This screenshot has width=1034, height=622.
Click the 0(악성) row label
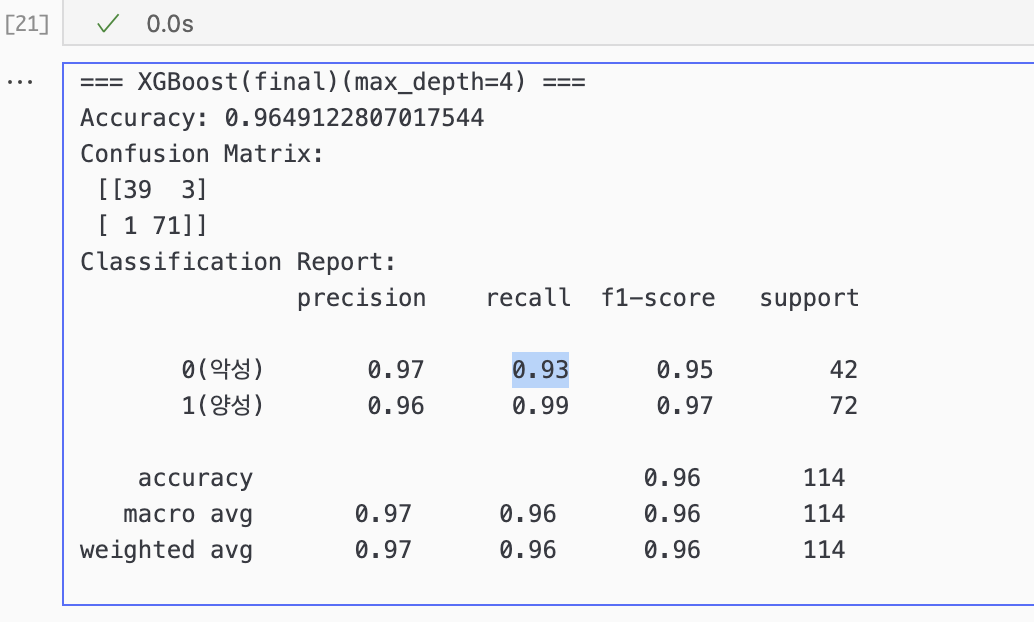click(x=222, y=369)
